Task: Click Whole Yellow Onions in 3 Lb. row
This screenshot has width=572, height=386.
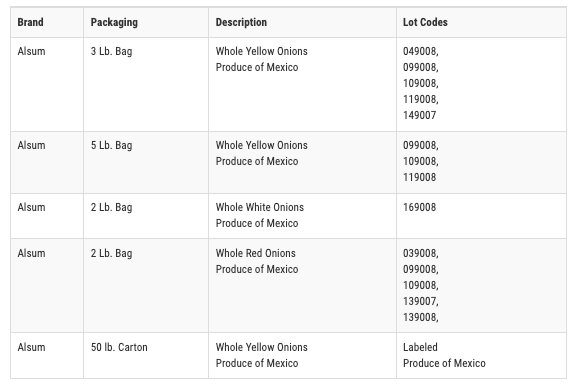Action: [x=262, y=51]
